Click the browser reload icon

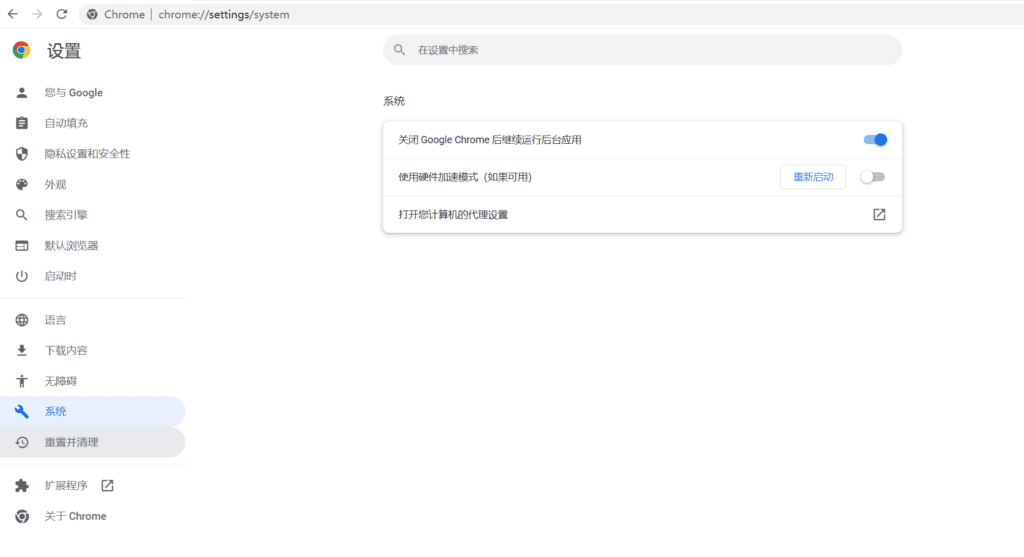click(62, 15)
